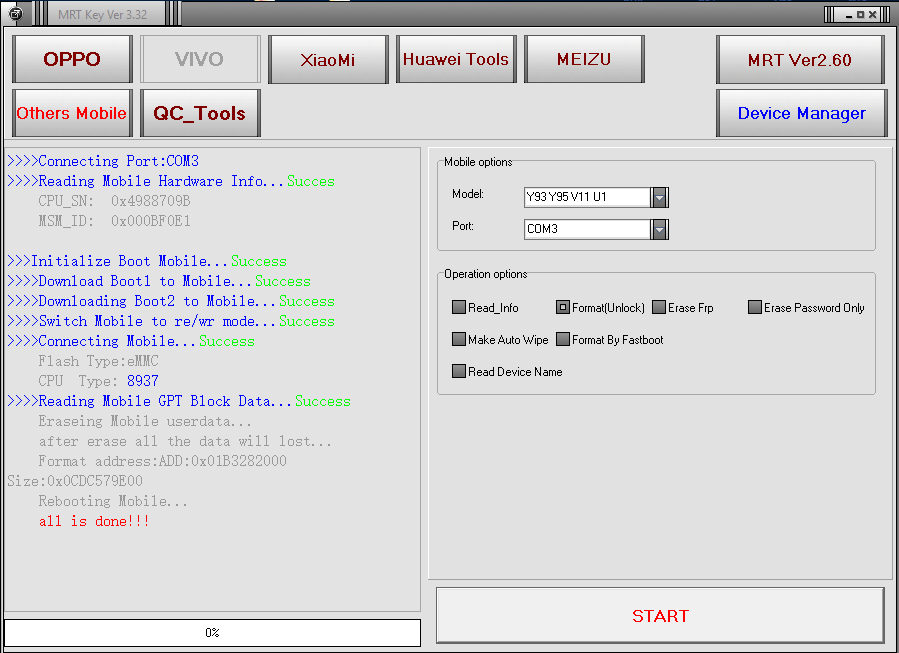Launch MRT Ver2.60
The width and height of the screenshot is (899, 653).
[x=800, y=60]
